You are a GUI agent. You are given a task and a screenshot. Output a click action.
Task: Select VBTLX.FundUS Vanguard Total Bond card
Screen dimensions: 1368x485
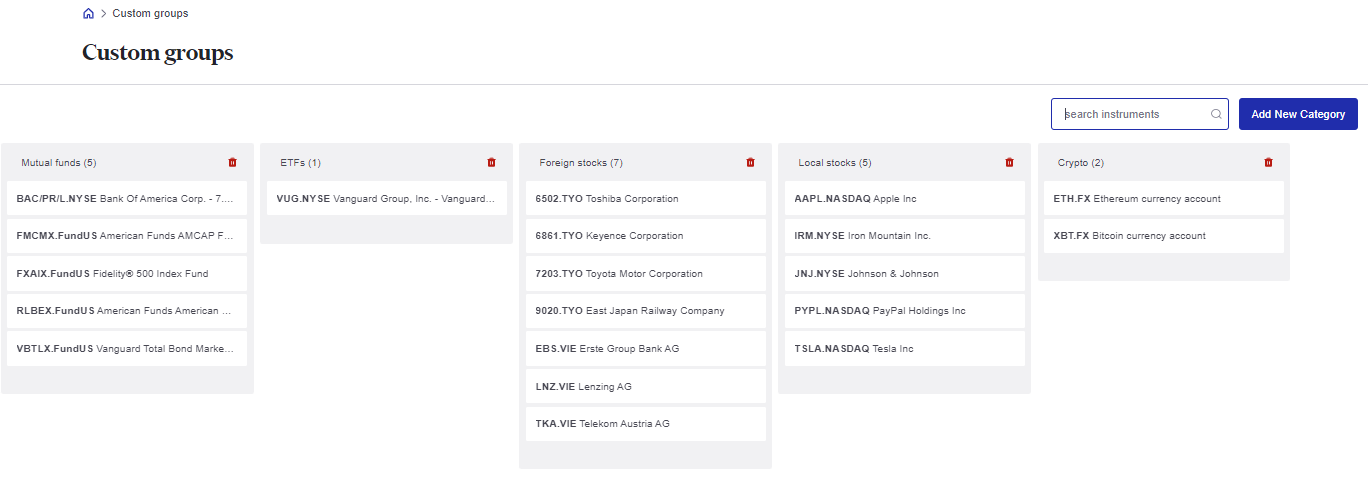pos(127,349)
